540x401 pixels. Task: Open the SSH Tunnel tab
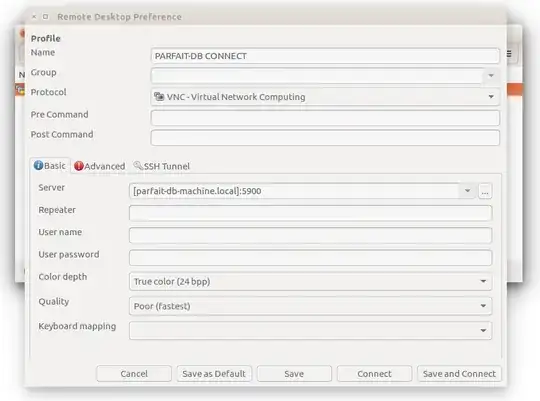pos(162,166)
